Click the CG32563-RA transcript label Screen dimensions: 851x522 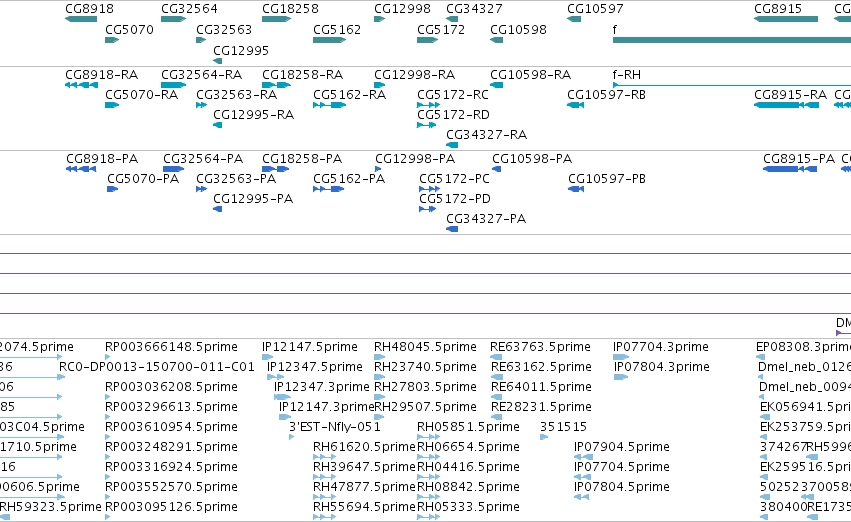237,95
